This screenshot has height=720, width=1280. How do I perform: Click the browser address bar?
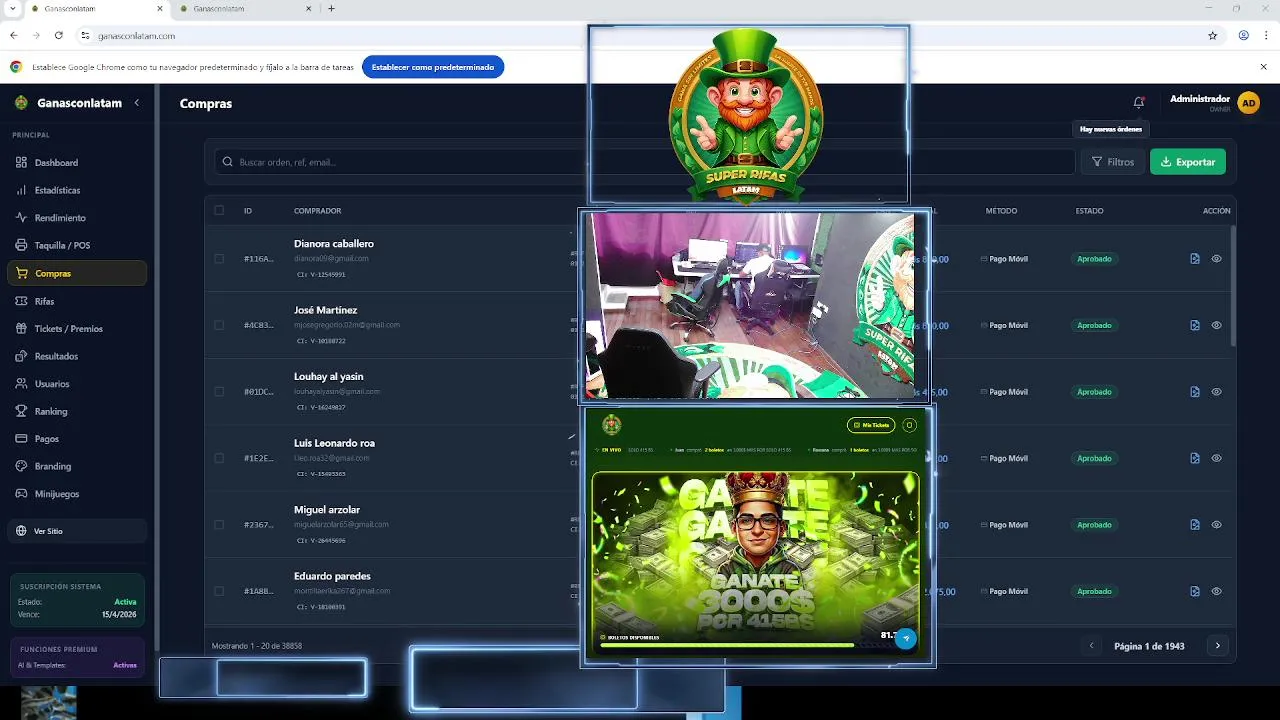(640, 35)
